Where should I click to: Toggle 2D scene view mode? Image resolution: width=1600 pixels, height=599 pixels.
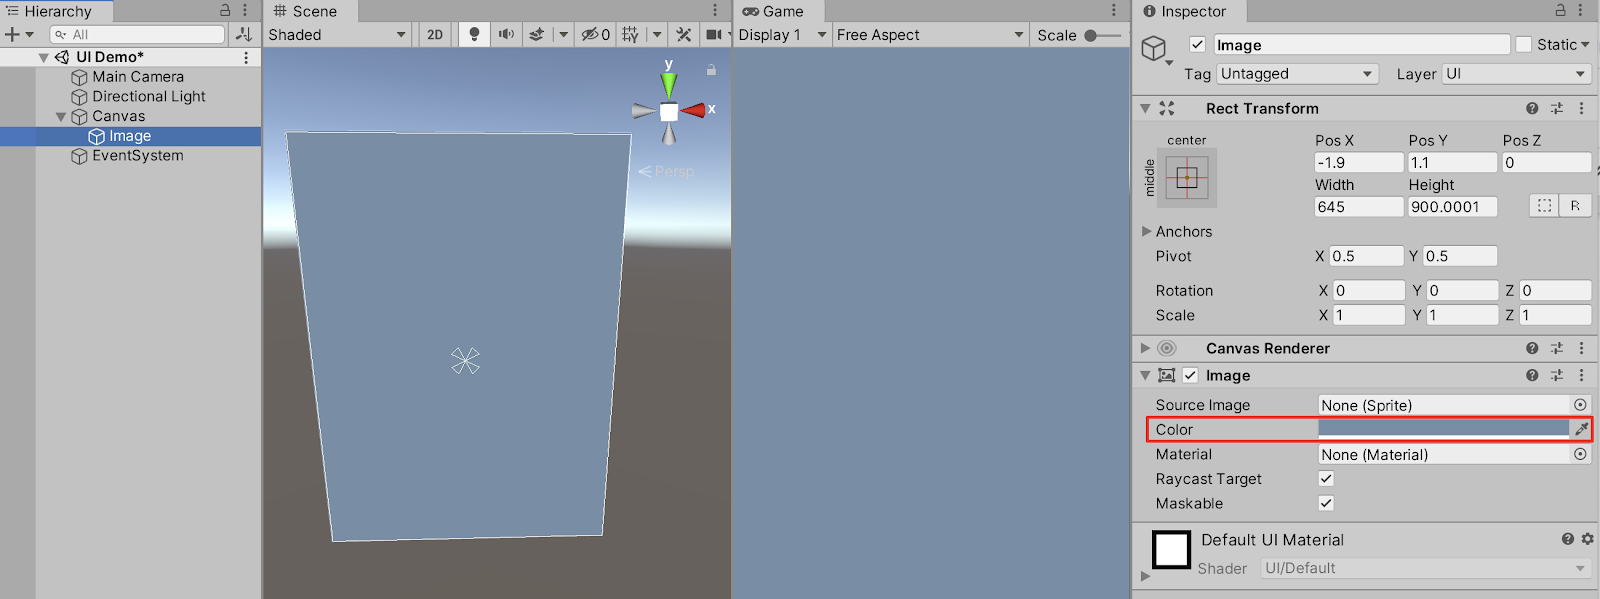click(435, 34)
